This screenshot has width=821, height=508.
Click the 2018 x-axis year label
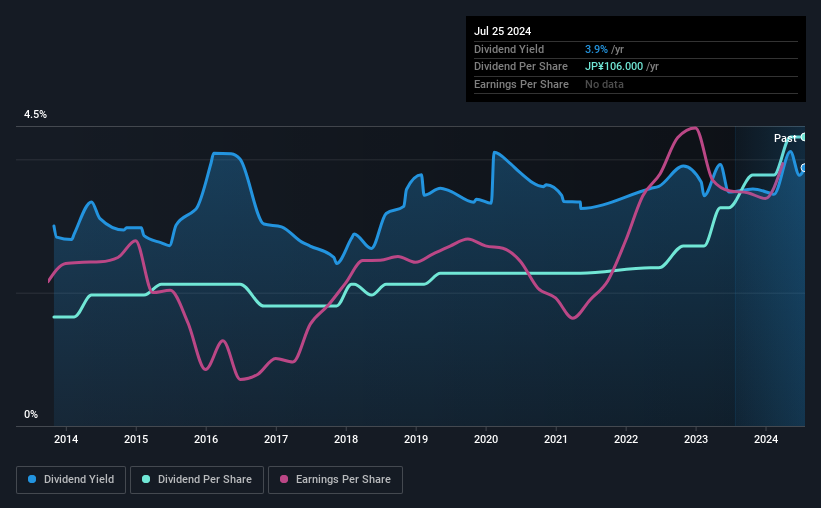point(346,439)
